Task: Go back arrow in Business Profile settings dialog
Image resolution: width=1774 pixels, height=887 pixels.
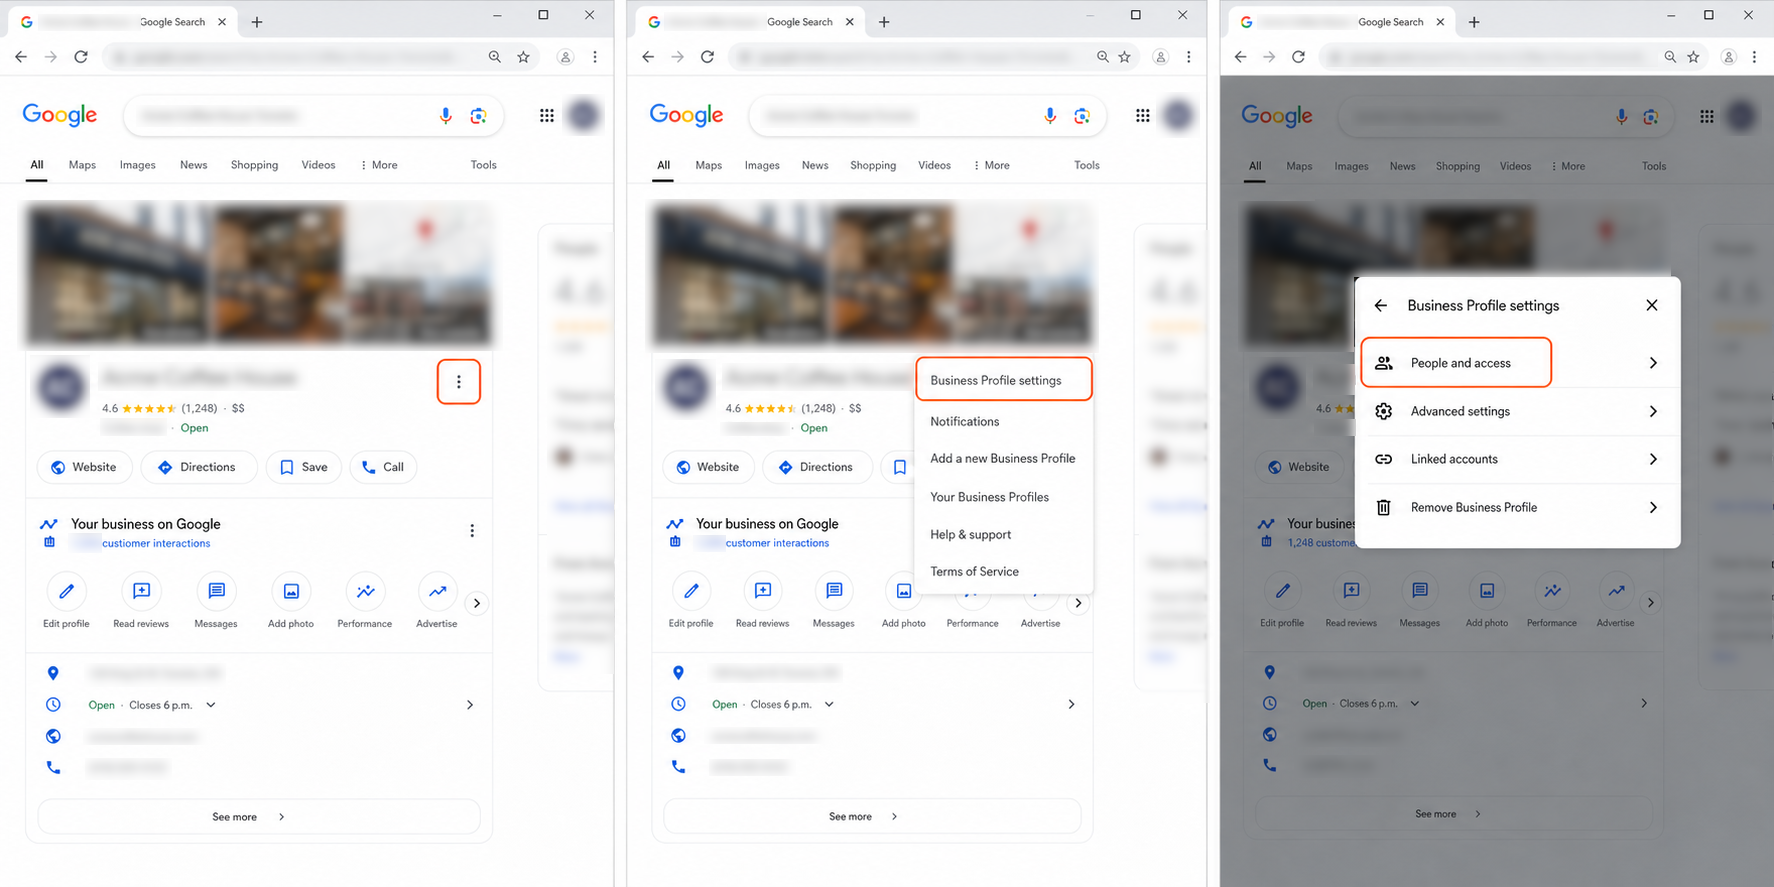Action: point(1381,306)
